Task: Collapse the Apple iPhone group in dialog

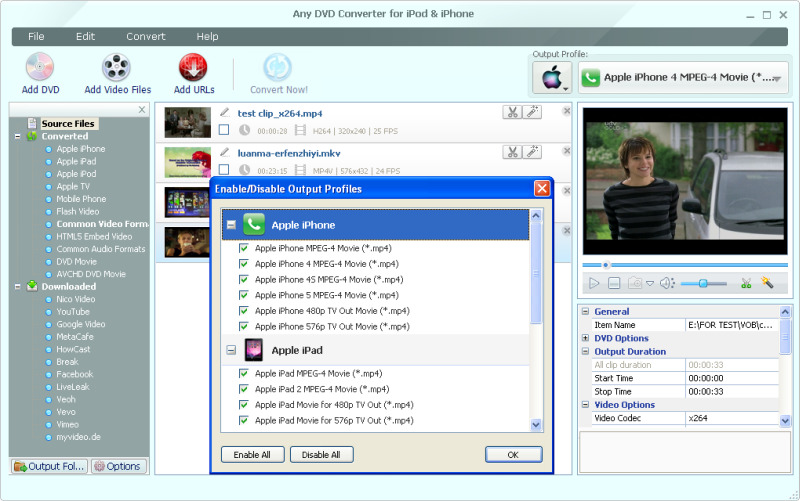Action: (231, 225)
